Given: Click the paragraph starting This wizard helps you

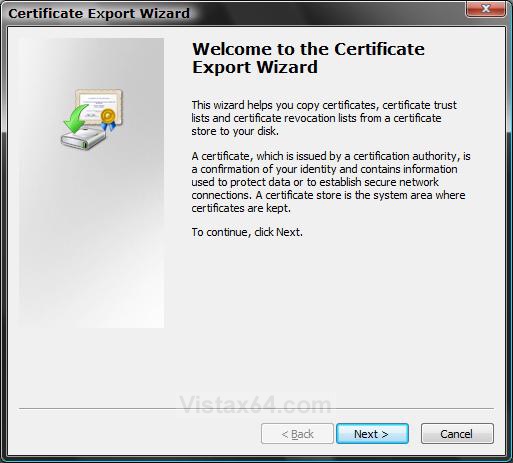Looking at the screenshot, I should [324, 118].
